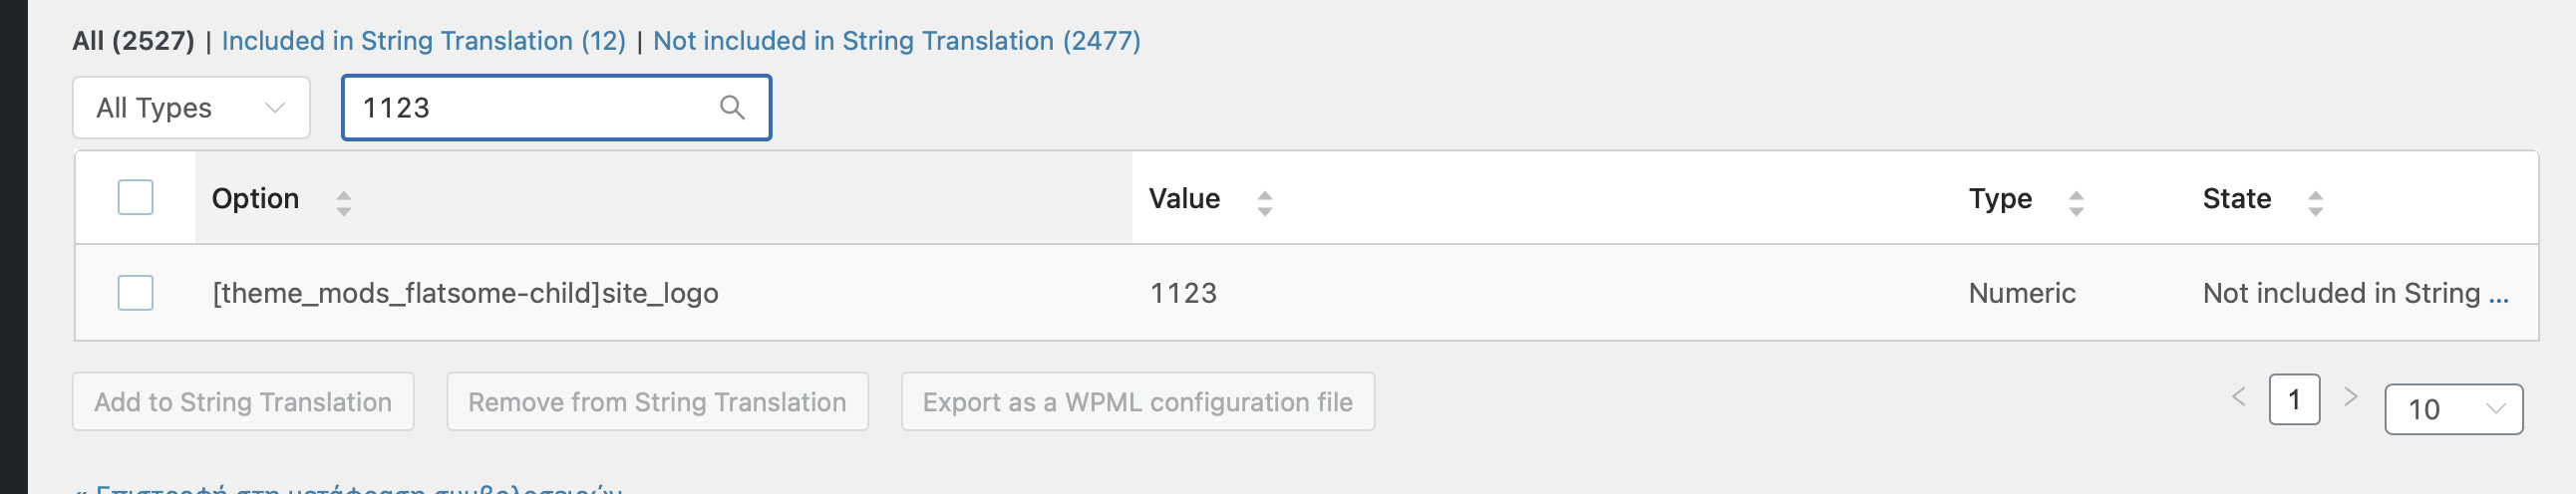Click Remove from String Translation button
The height and width of the screenshot is (494, 2576).
pos(657,402)
